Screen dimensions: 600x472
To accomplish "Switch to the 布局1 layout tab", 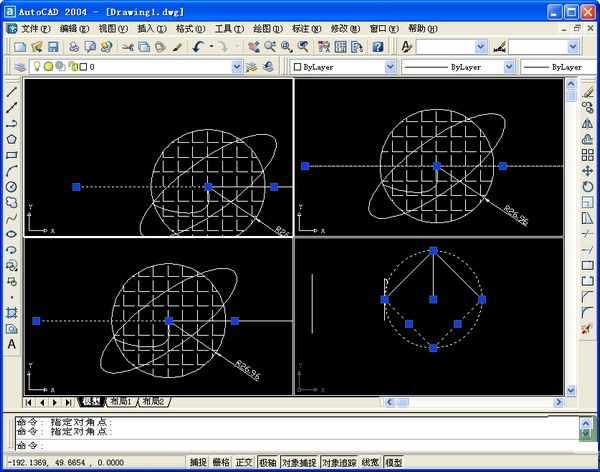I will [121, 401].
